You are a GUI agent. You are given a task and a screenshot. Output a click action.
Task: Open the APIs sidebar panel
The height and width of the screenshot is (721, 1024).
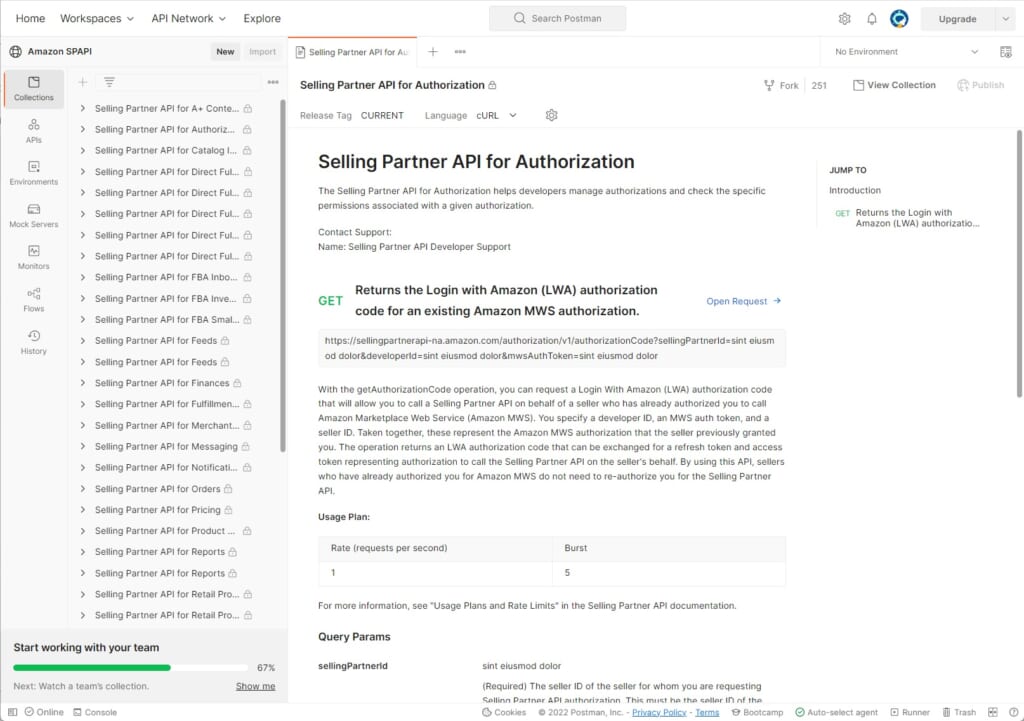33,131
